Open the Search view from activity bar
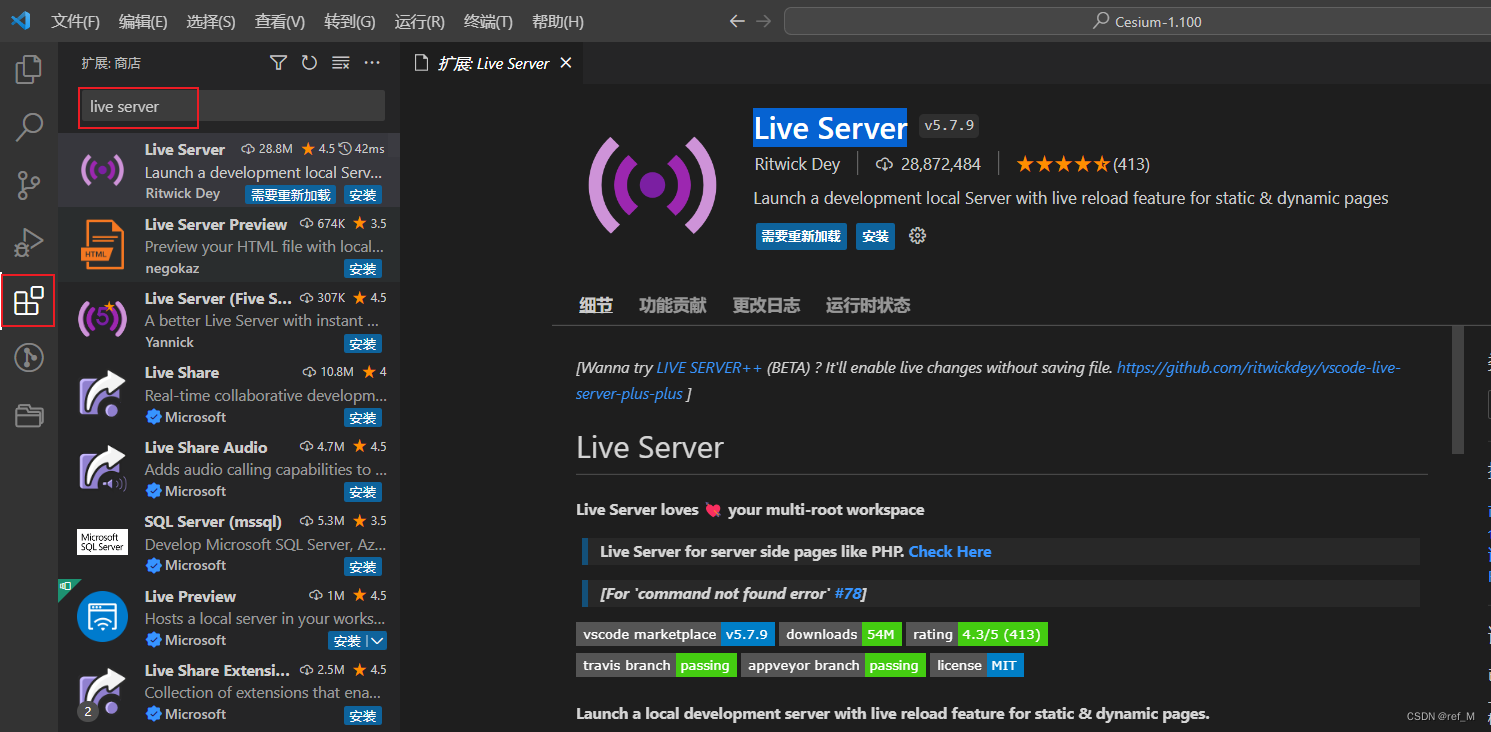1491x732 pixels. (x=28, y=126)
